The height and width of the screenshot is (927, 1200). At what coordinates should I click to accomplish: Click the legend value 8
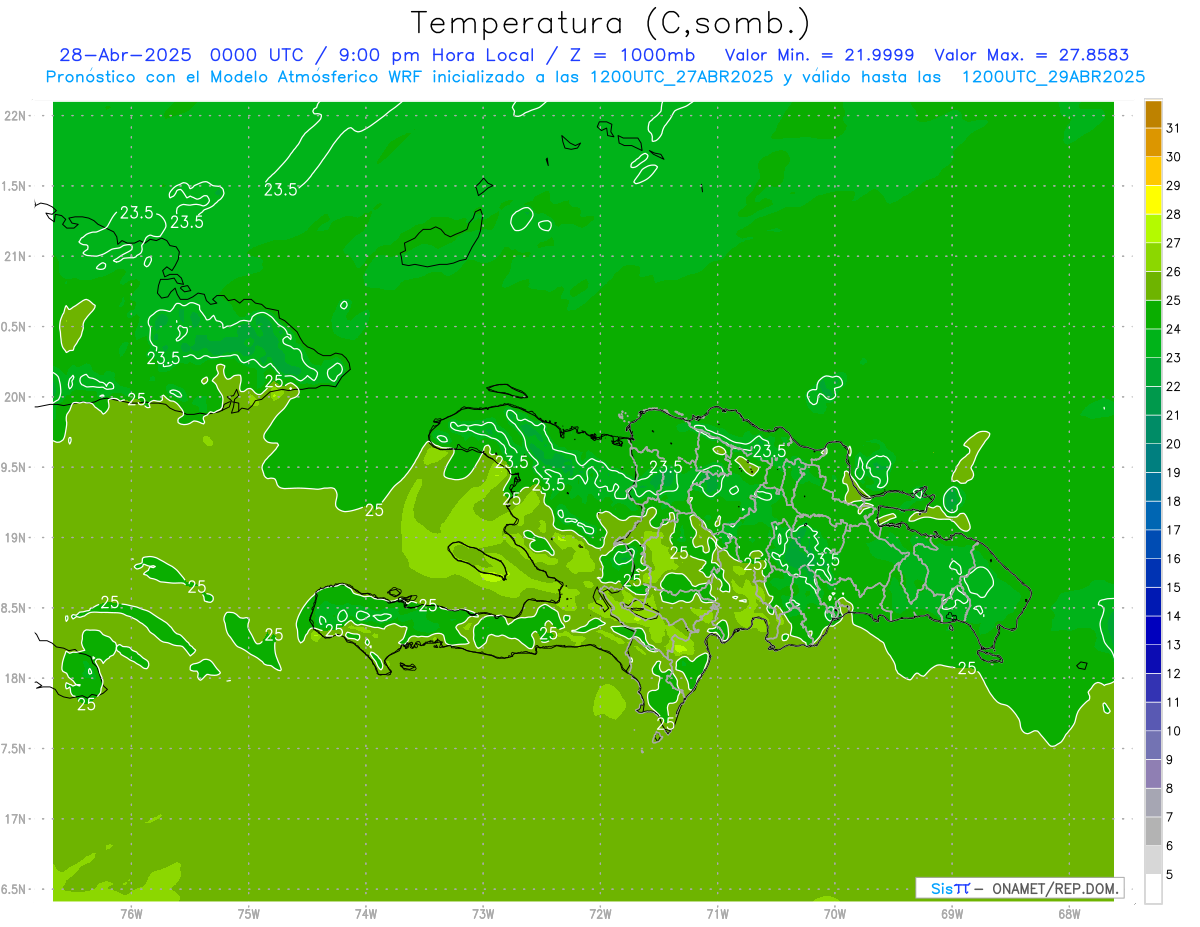coord(1169,789)
